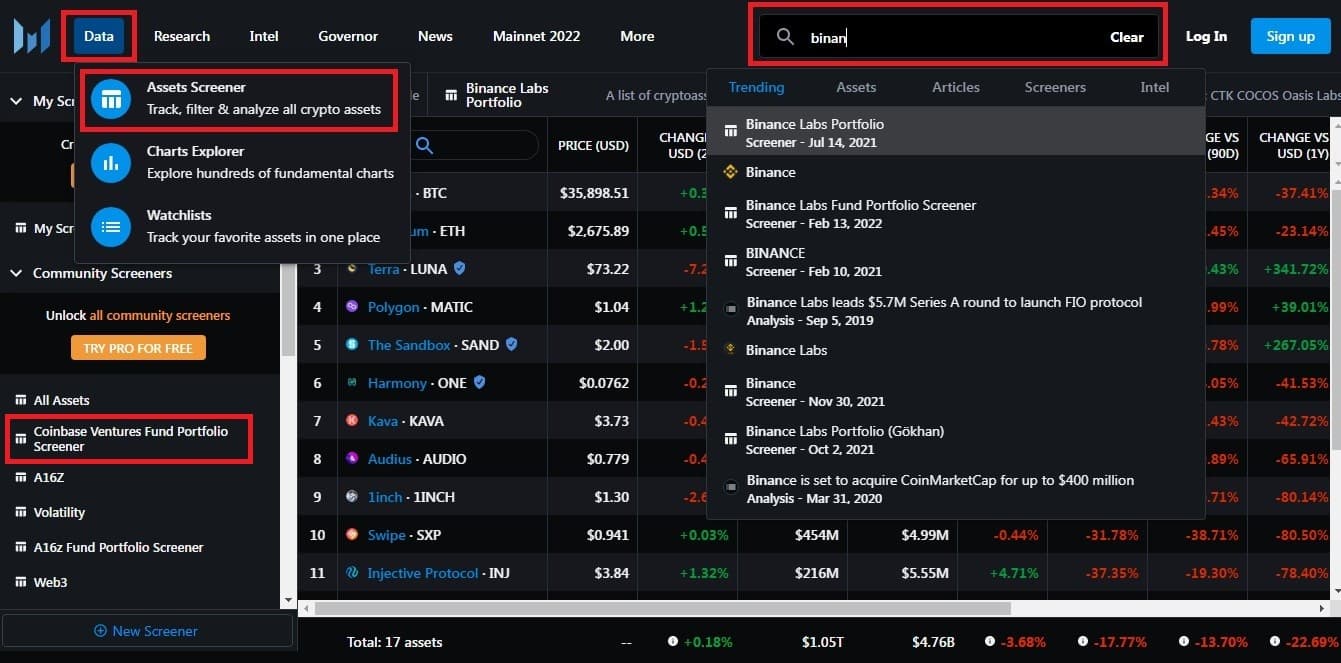The image size is (1341, 663).
Task: Collapse the Community Screeners section
Action: [x=17, y=273]
